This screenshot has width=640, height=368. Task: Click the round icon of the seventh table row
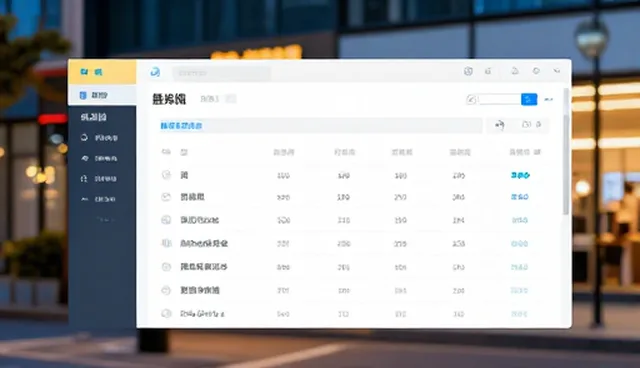coord(166,314)
